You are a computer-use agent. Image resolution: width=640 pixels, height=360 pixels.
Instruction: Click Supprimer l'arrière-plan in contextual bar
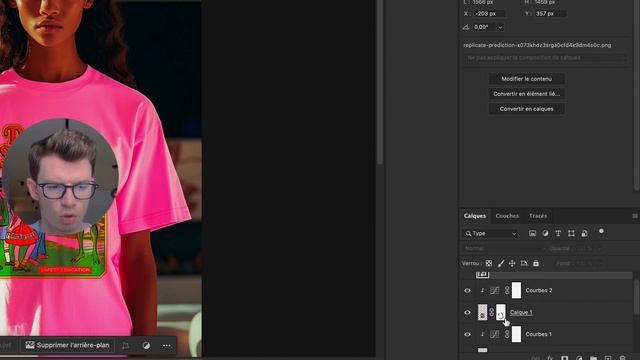tap(67, 345)
